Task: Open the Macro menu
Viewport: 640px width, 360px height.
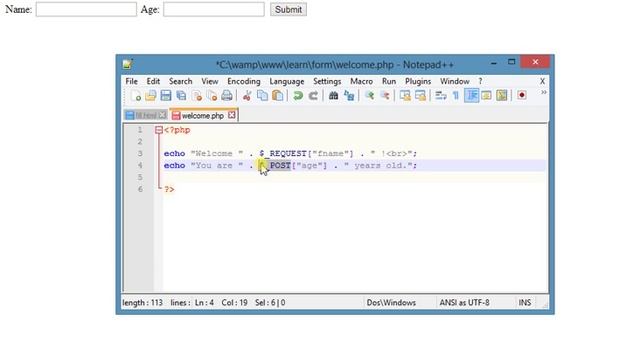Action: pos(361,81)
